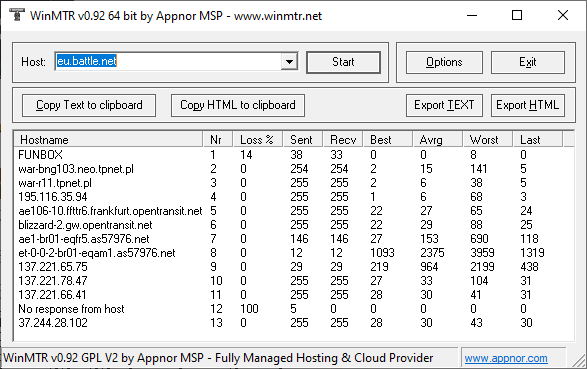Screen dimensions: 587x369
Task: Click Export HTML button
Action: (x=528, y=105)
